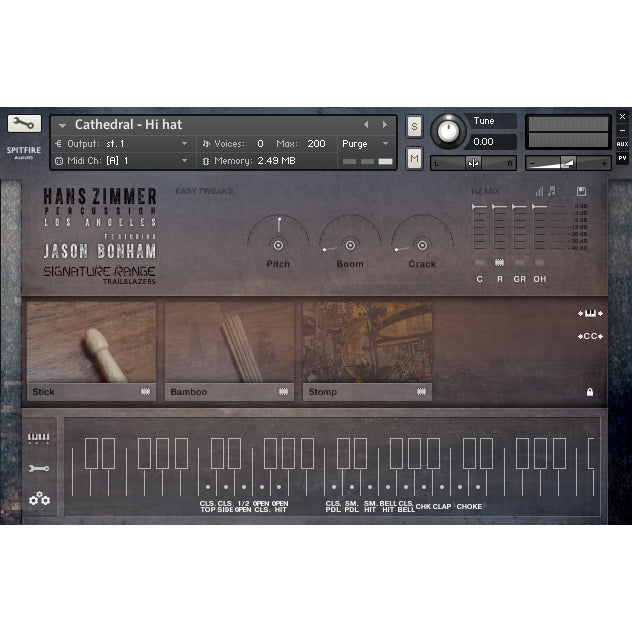Screen dimensions: 632x632
Task: Click the Spitfire Audio logo
Action: coord(24,152)
